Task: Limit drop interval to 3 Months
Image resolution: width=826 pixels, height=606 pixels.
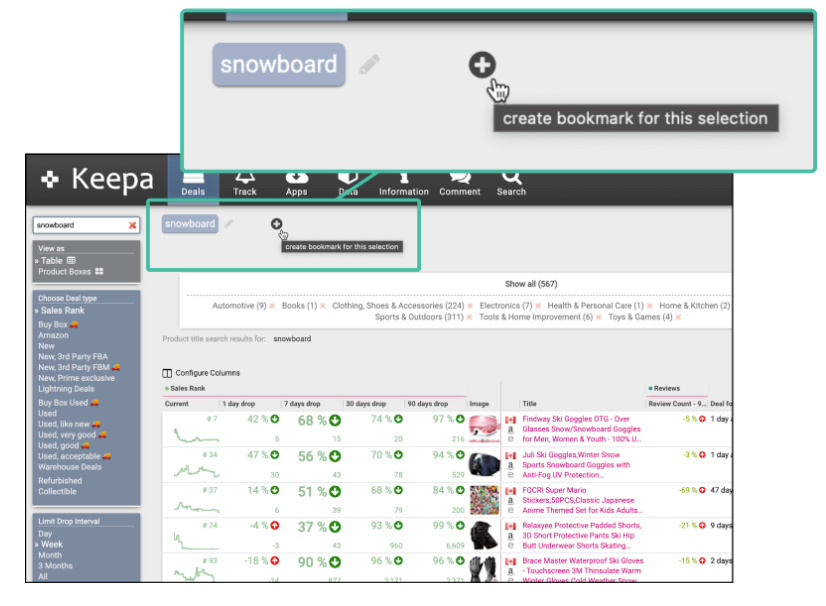Action: (55, 566)
